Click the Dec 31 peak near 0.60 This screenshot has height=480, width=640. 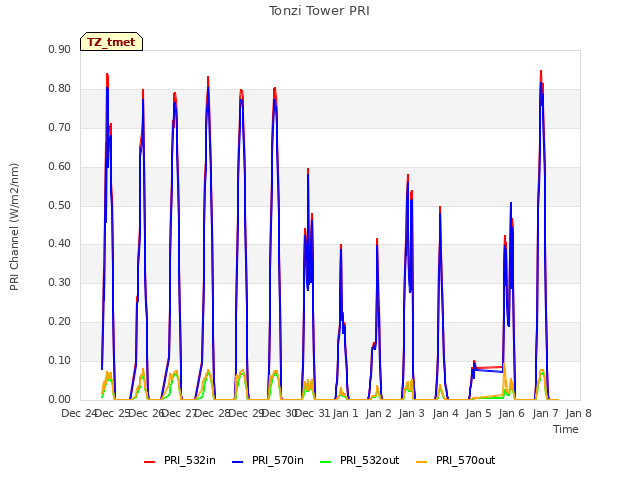(x=308, y=169)
